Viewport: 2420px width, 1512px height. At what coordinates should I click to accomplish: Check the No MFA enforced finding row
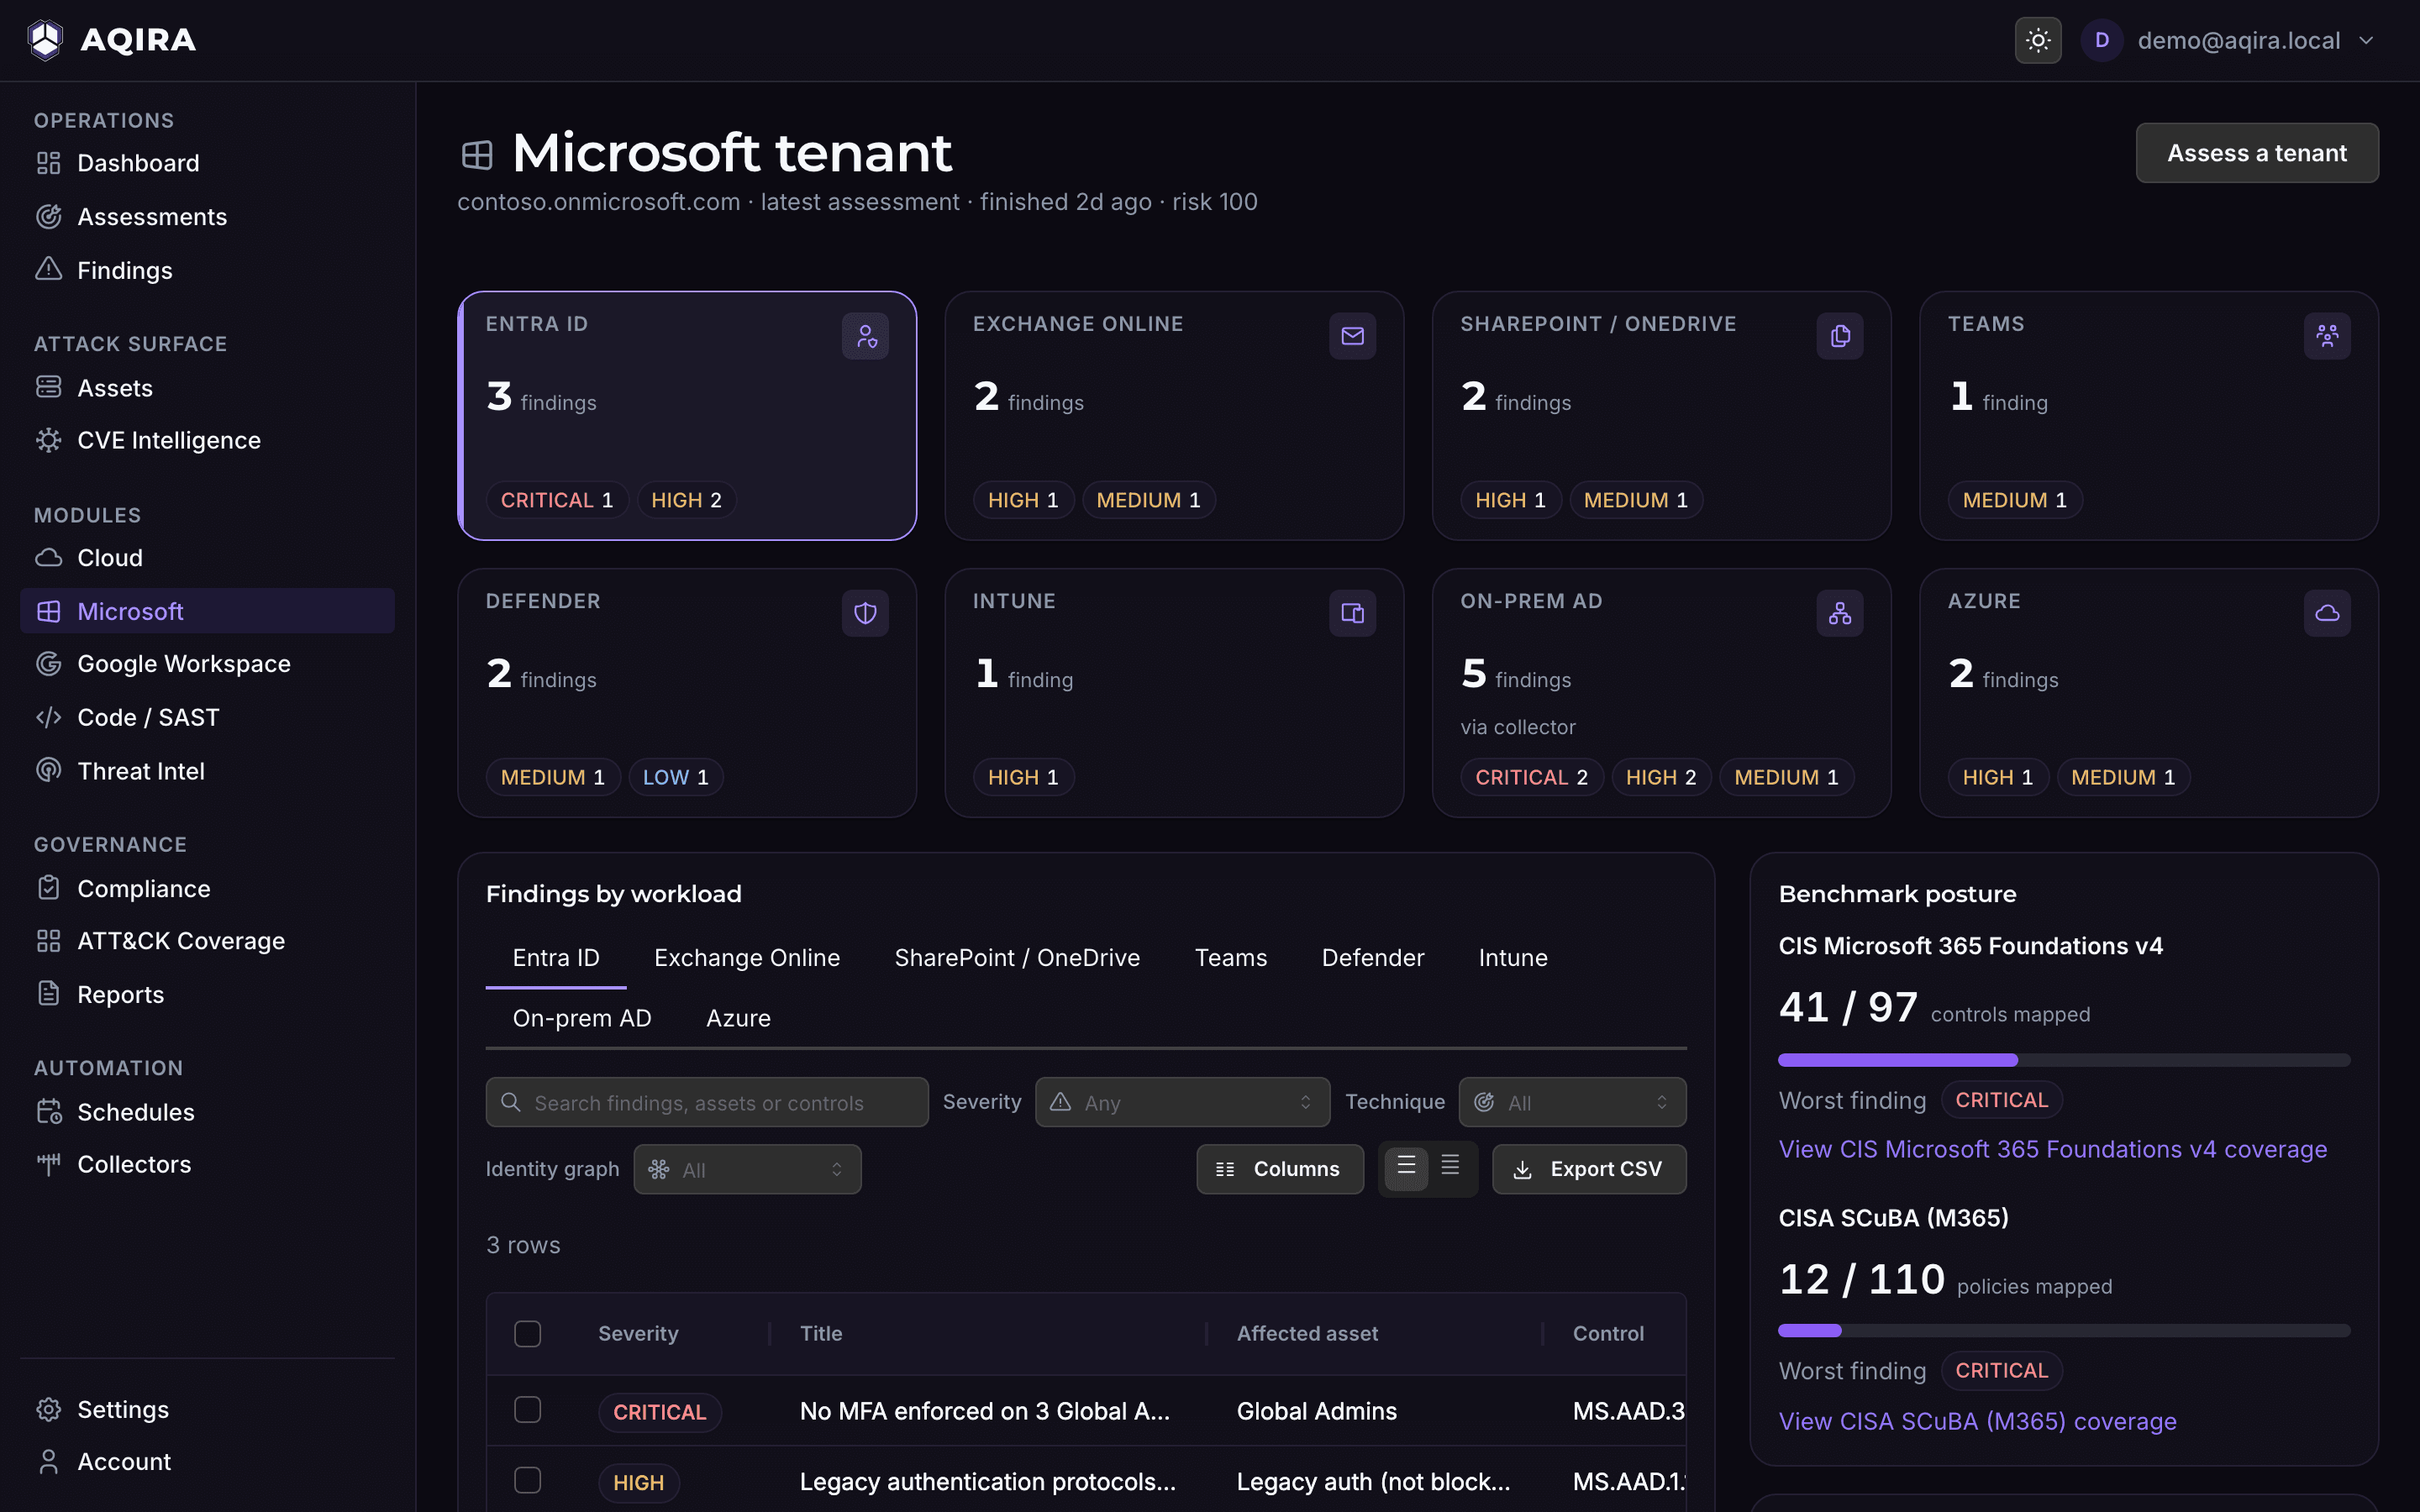[527, 1410]
